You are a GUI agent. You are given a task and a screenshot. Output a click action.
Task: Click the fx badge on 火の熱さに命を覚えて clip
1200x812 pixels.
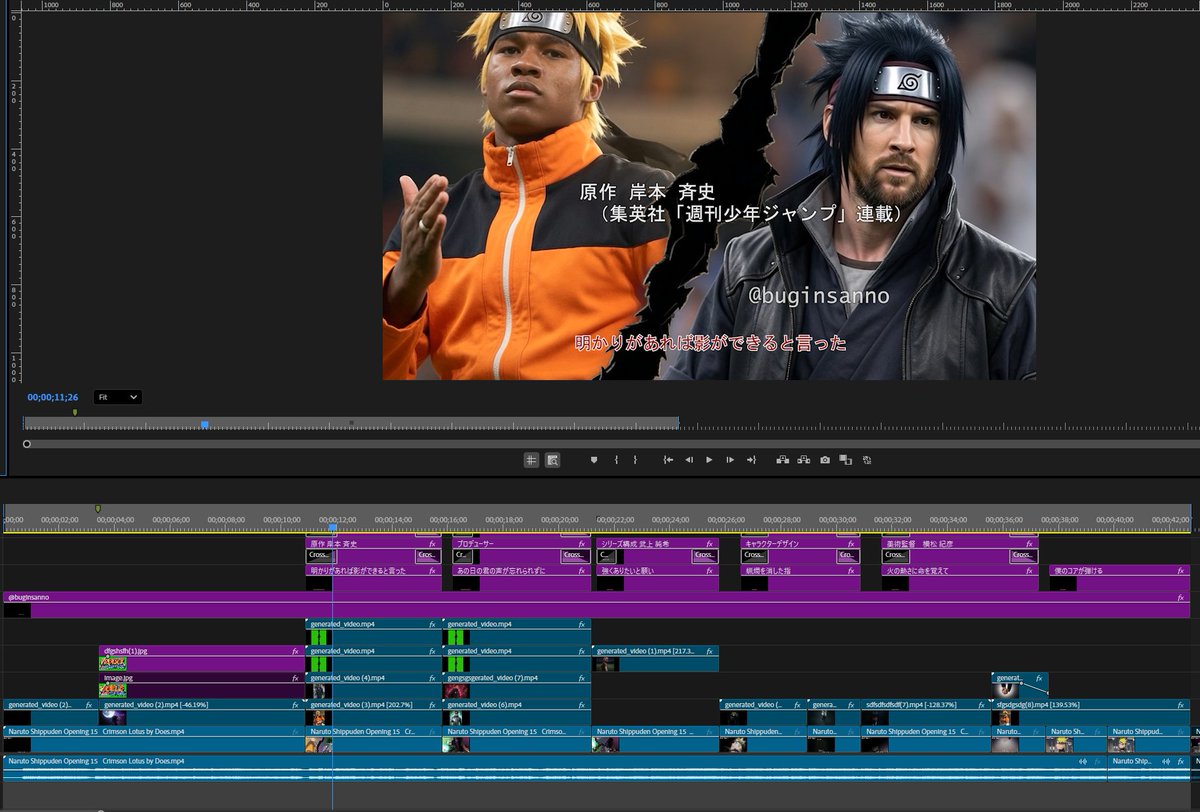tap(1029, 571)
